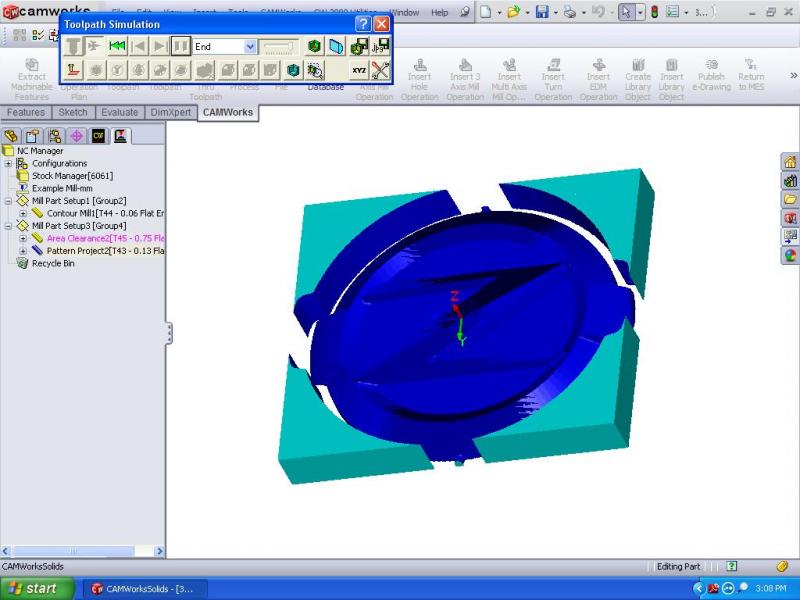
Task: Expand the command toolbar overflow chevron
Action: click(x=793, y=76)
